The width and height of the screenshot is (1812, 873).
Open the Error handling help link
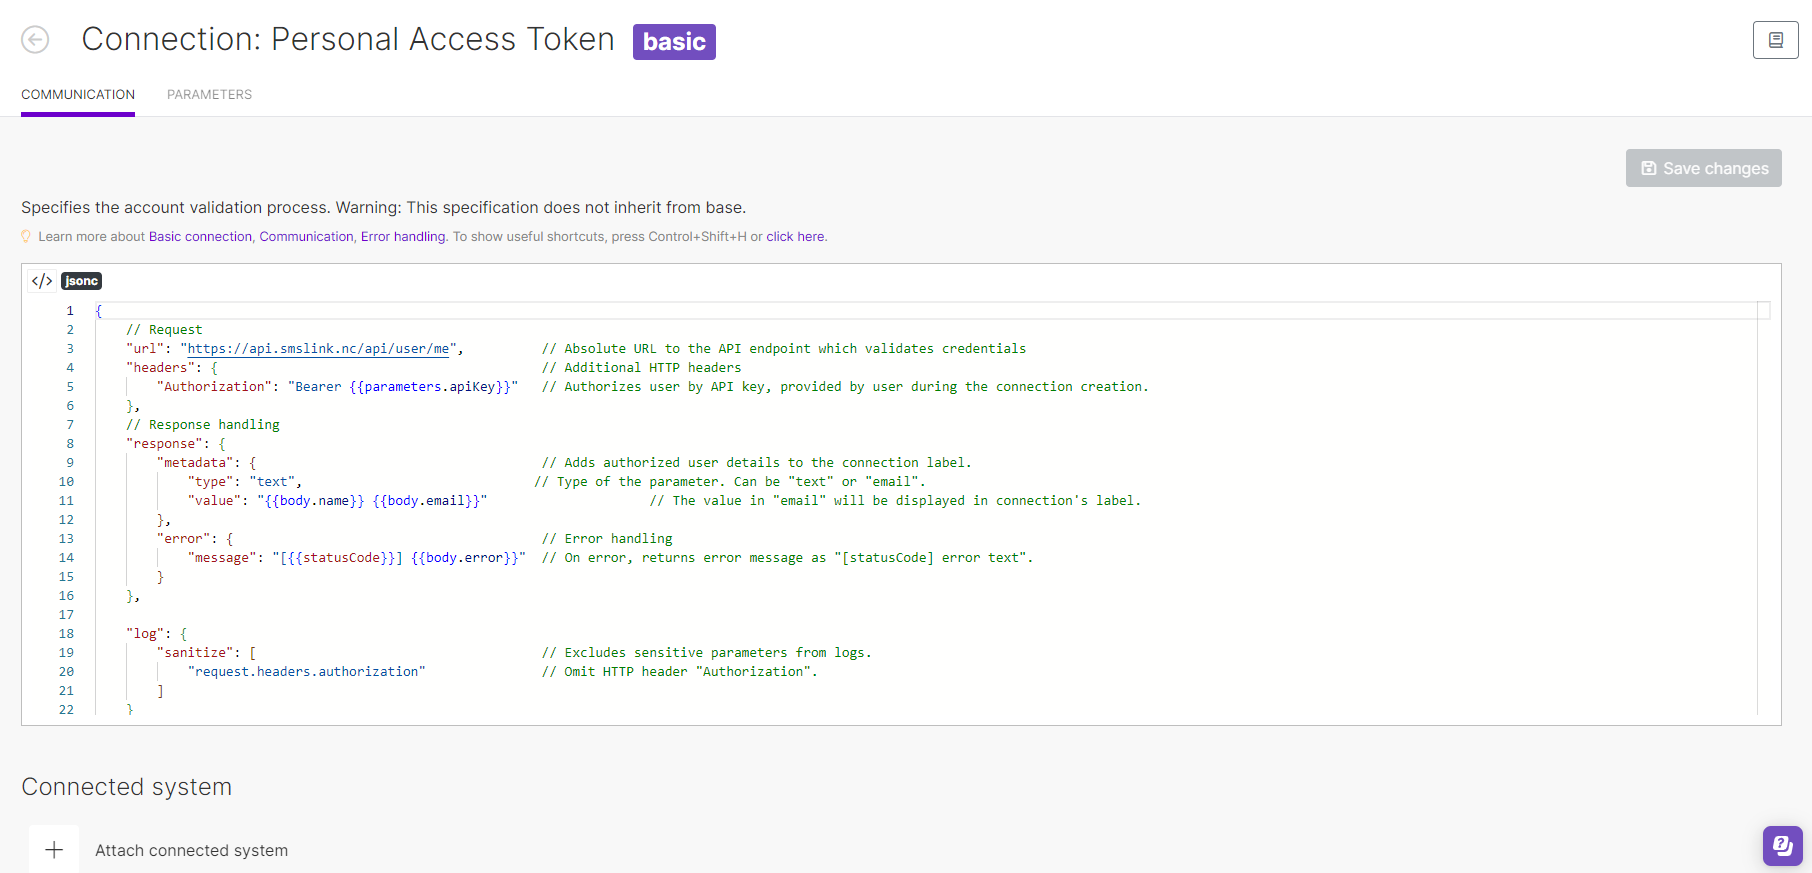pos(403,237)
